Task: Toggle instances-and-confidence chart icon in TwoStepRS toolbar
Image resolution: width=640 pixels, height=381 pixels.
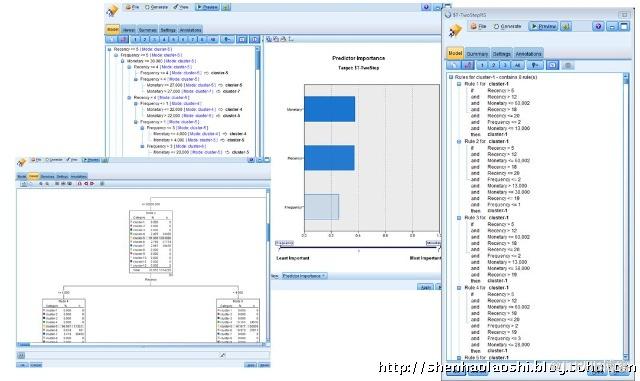Action: click(x=467, y=65)
